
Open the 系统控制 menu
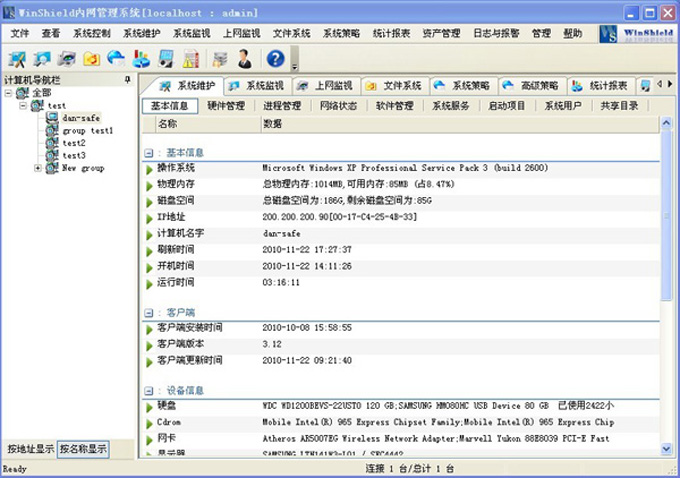coord(92,33)
